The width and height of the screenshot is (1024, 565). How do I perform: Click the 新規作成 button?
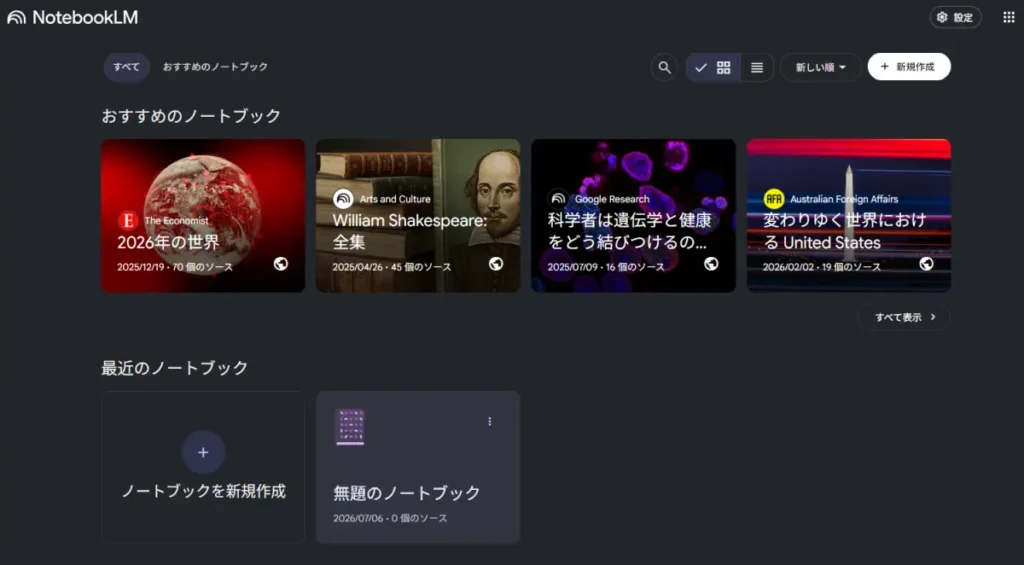point(908,67)
